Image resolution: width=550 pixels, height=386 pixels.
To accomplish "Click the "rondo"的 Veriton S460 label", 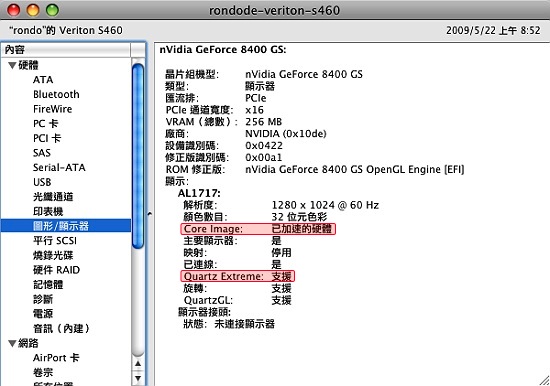I will [66, 31].
